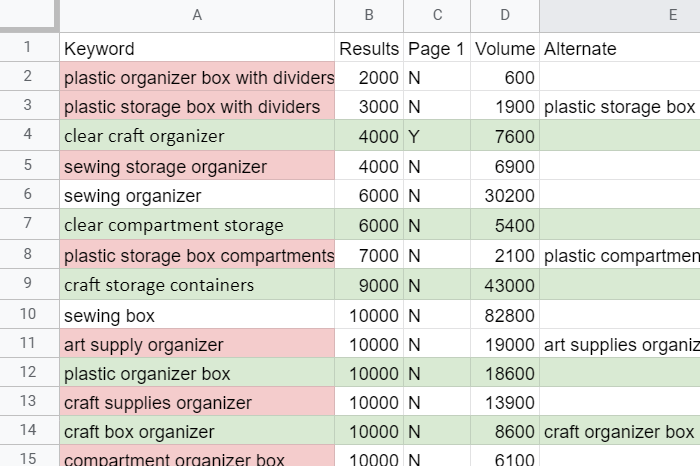Click the 'Keyword' header cell
This screenshot has height=466, width=700.
pos(197,47)
